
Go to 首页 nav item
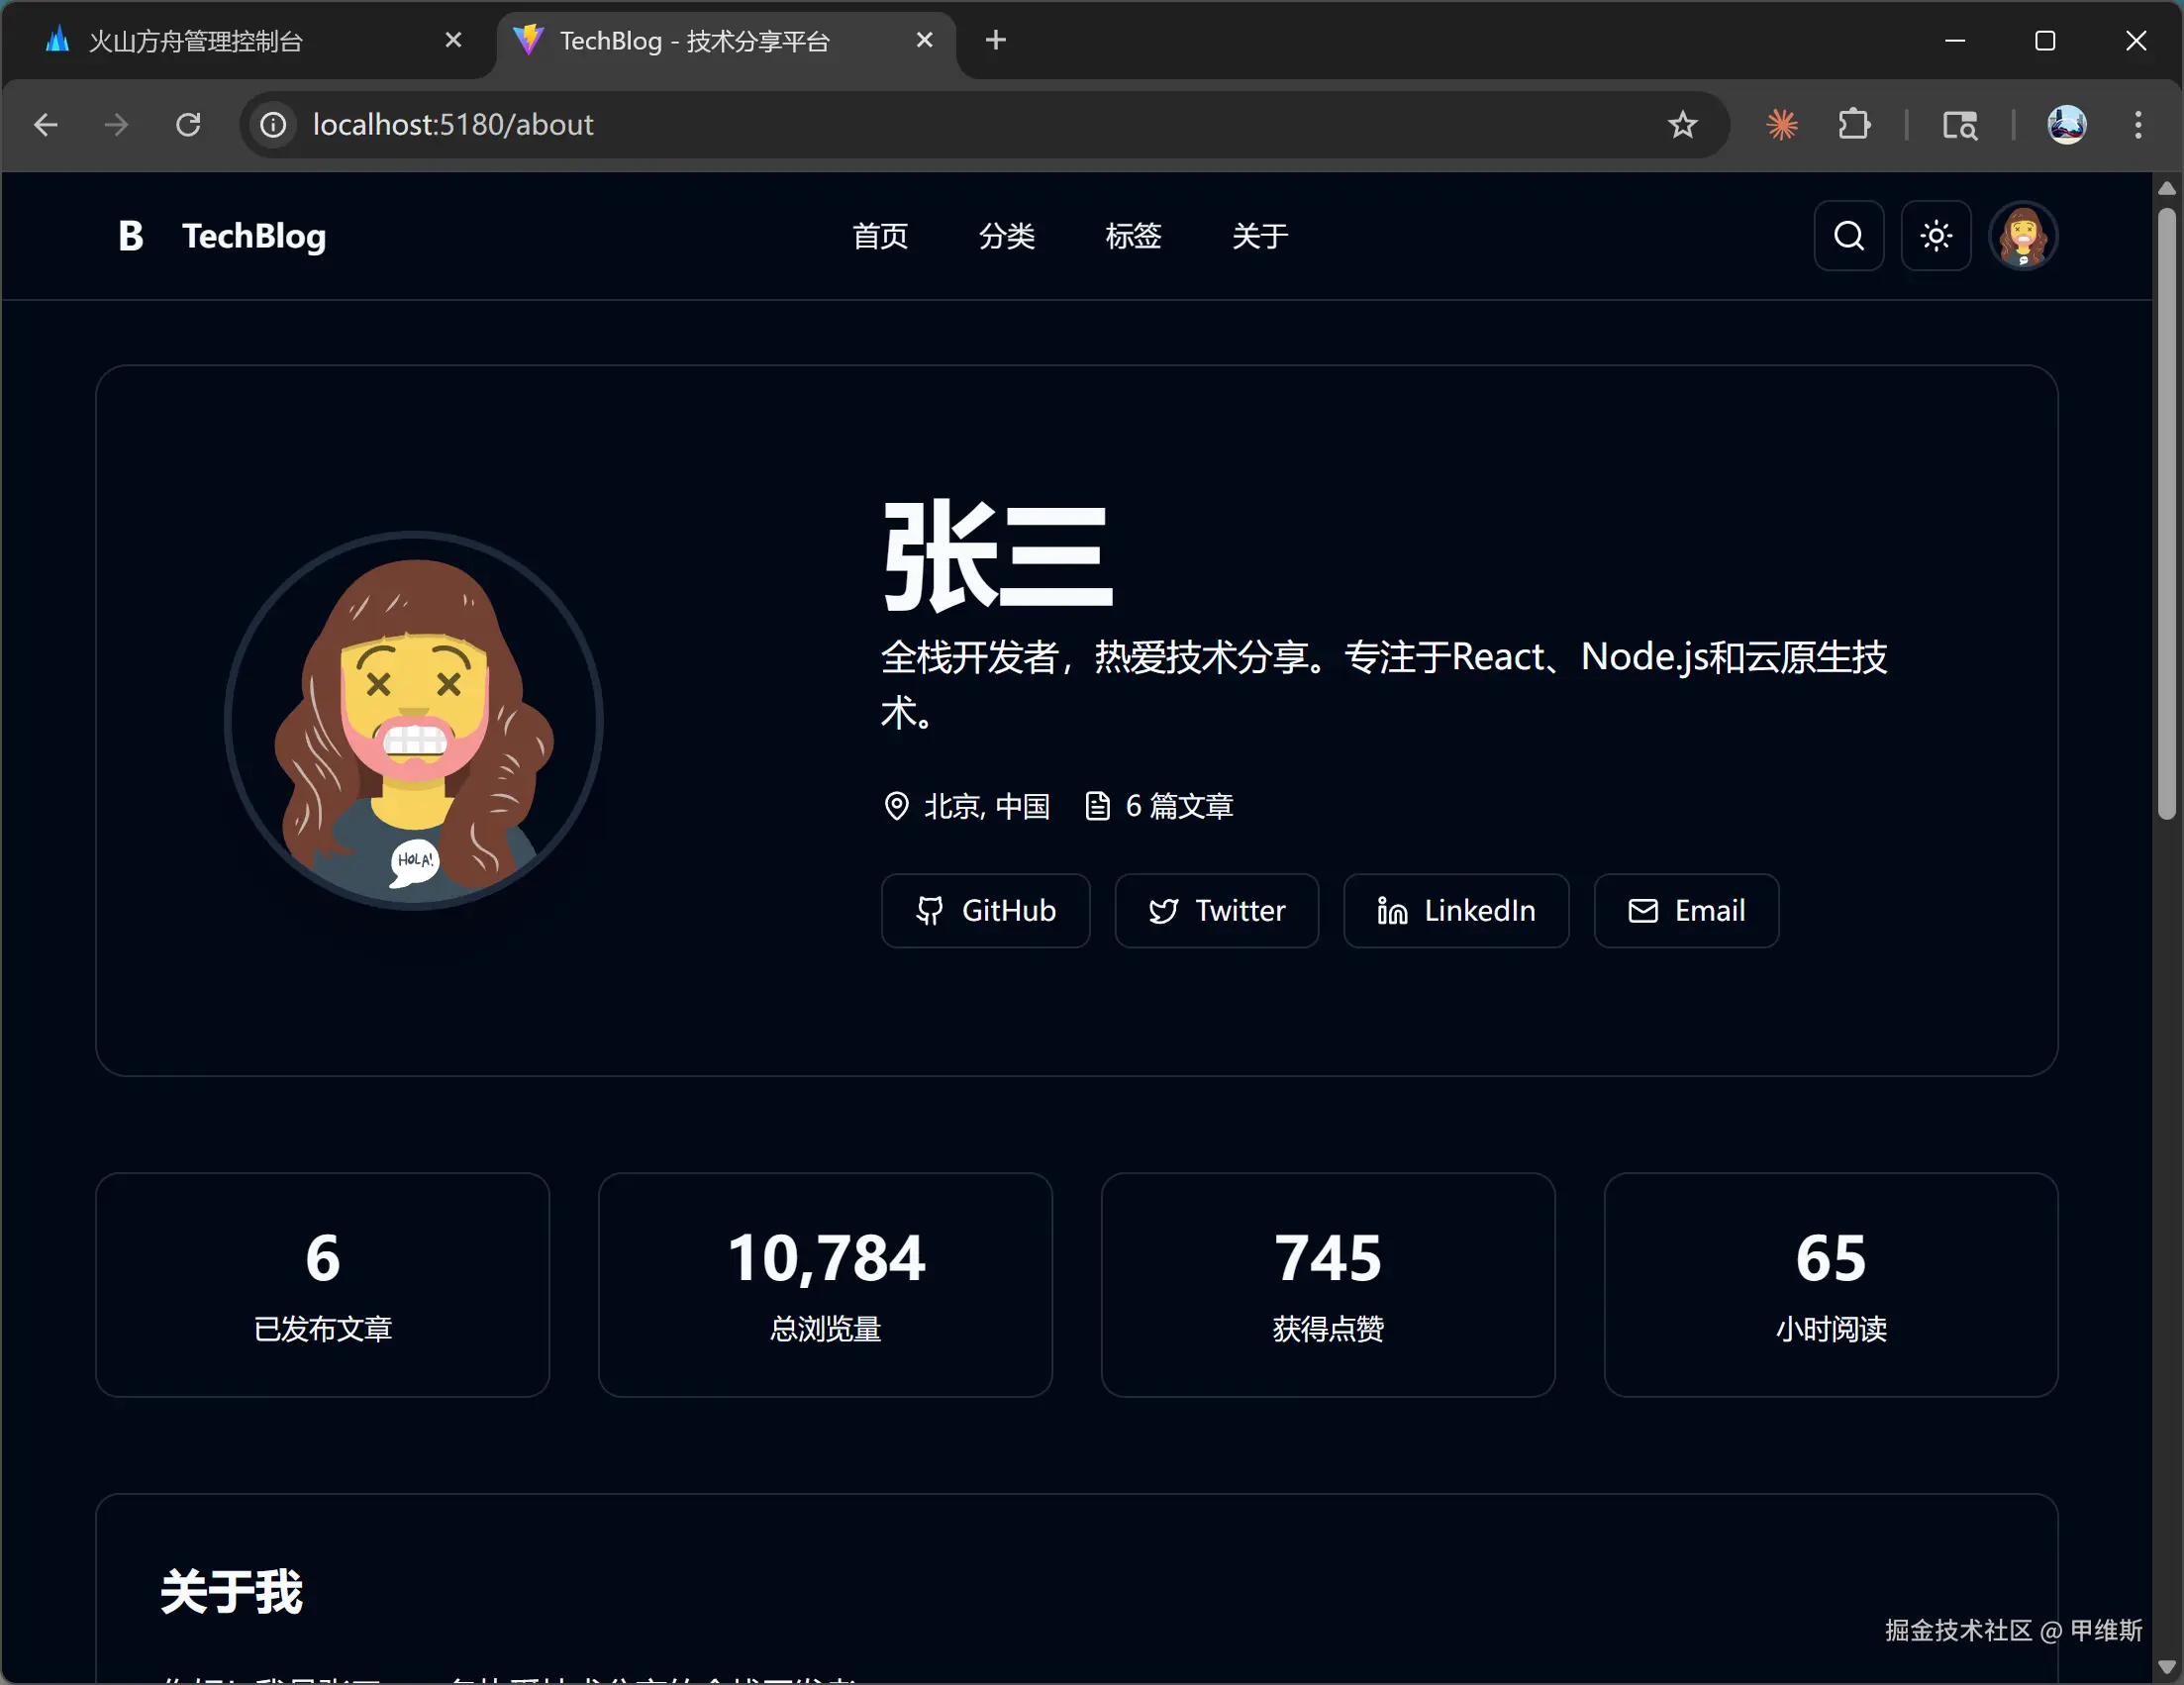pos(880,236)
